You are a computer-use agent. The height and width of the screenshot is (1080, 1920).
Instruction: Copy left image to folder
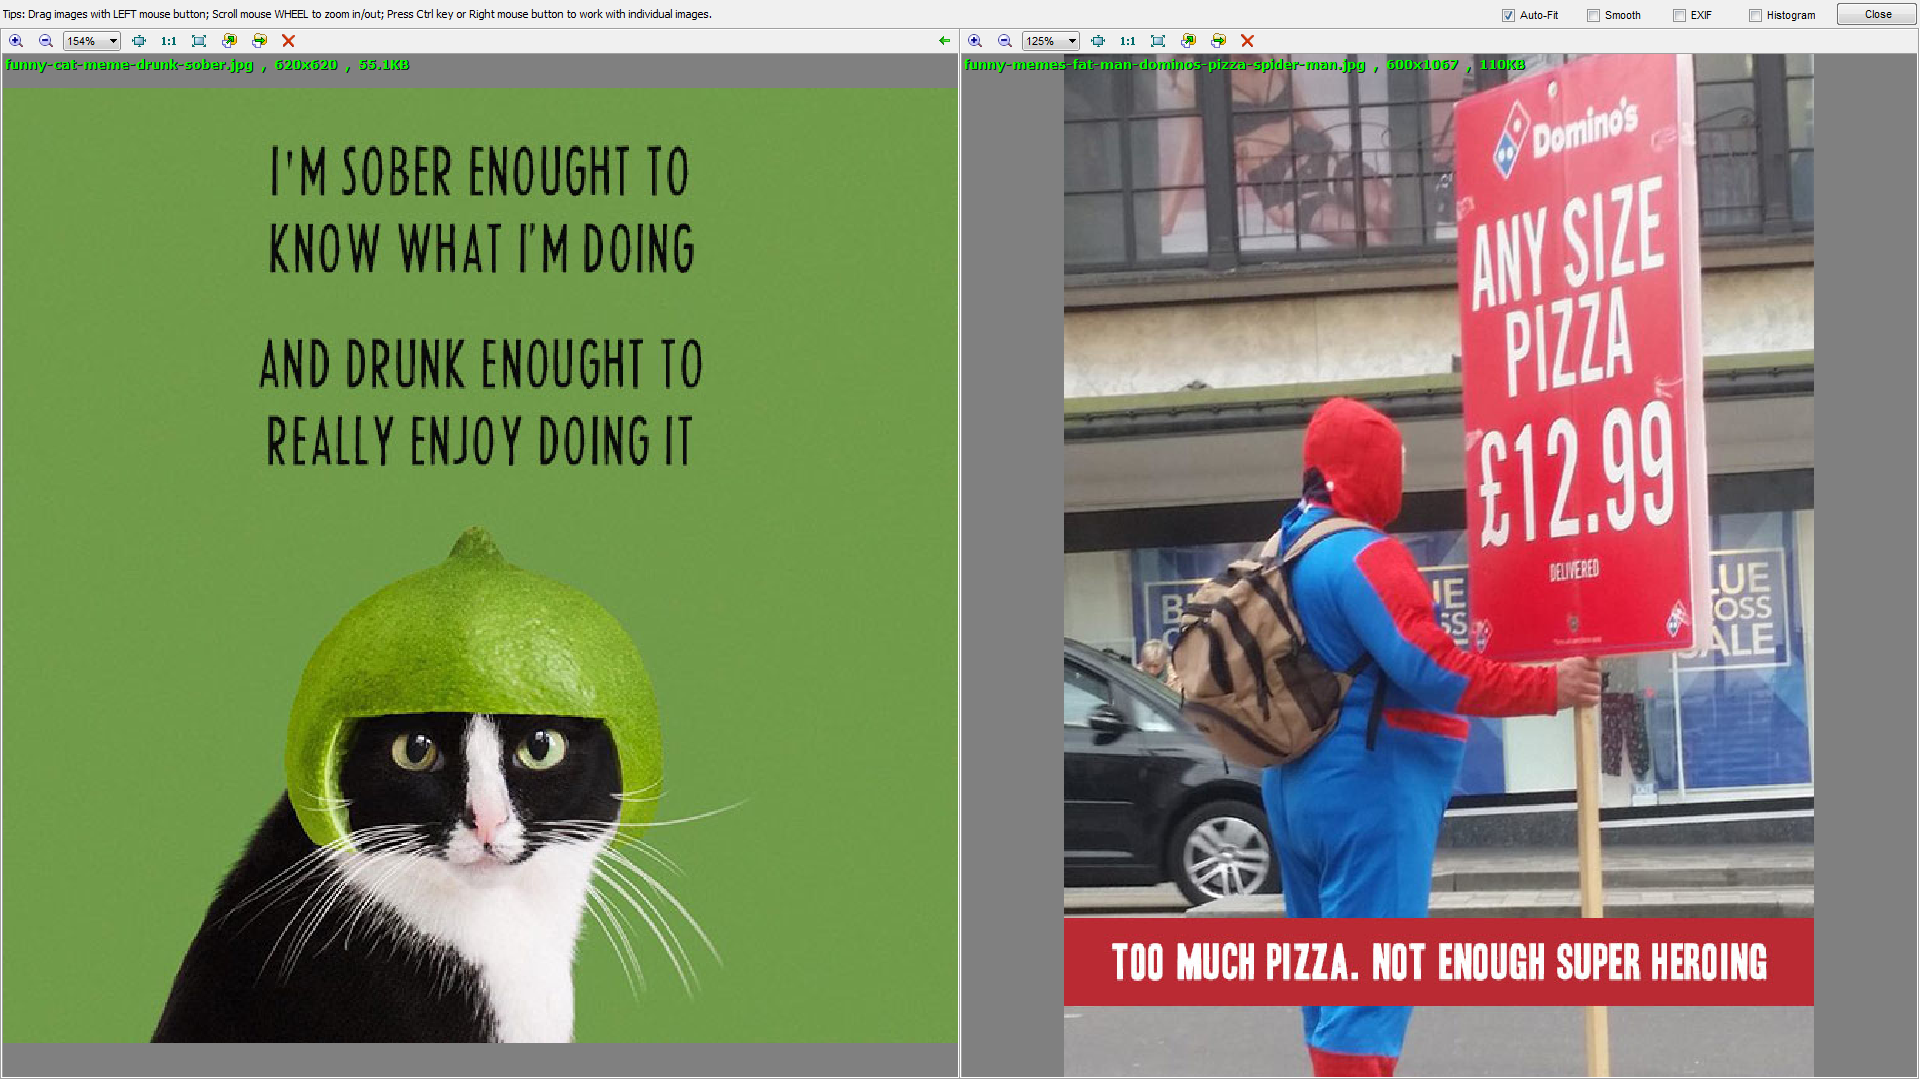pyautogui.click(x=229, y=41)
